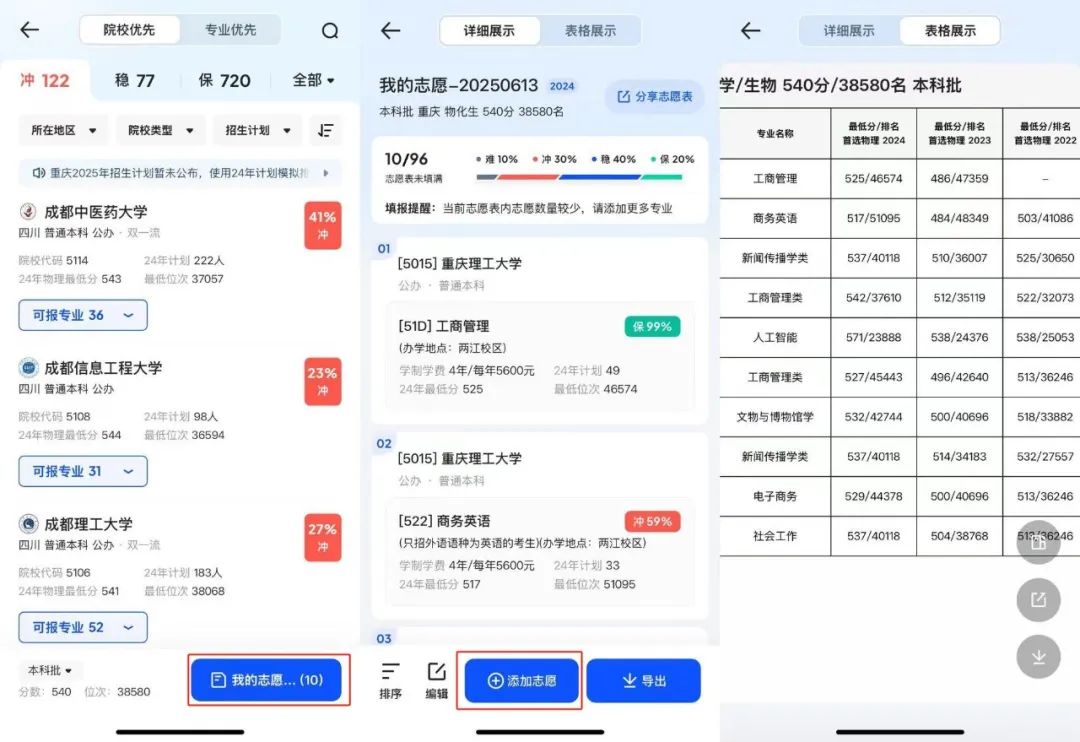Open the 全部 dropdown
1080x742 pixels.
313,80
